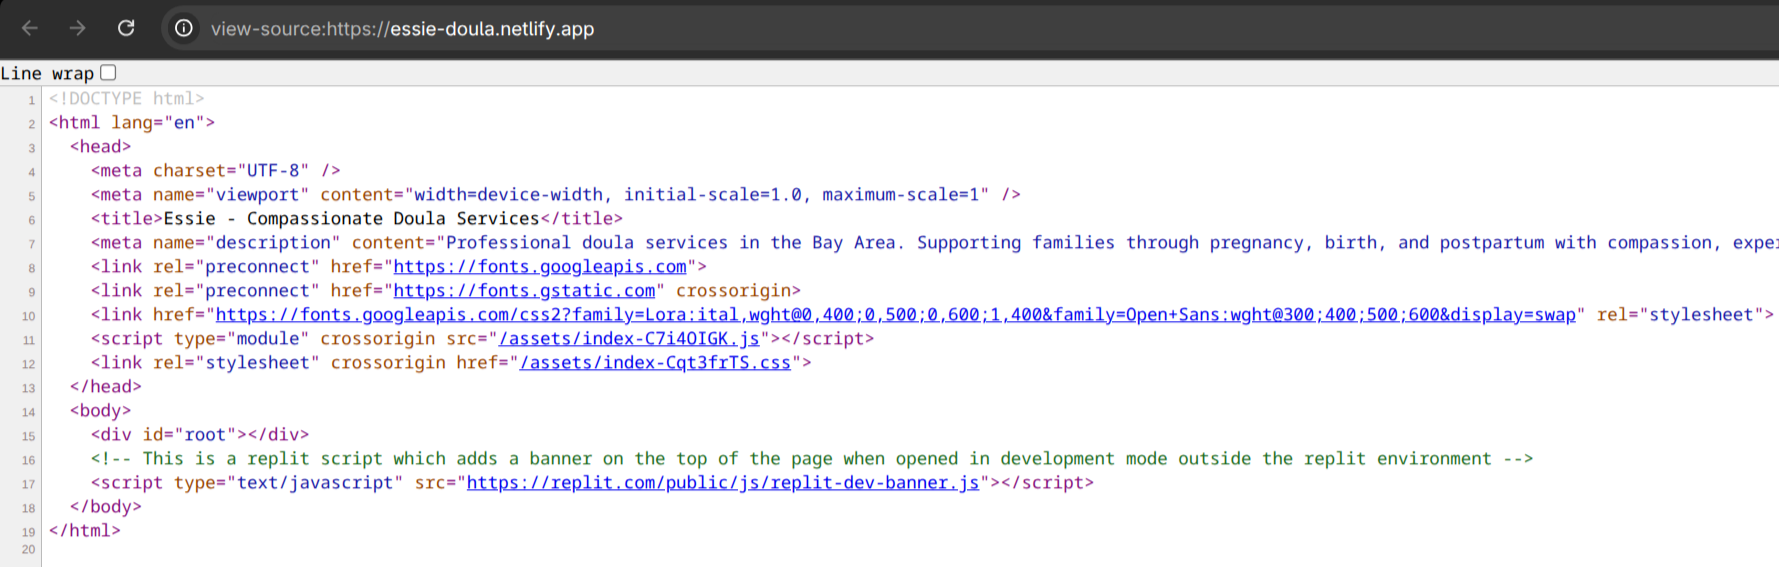Click the replit script comment line
Image resolution: width=1779 pixels, height=567 pixels.
point(812,459)
